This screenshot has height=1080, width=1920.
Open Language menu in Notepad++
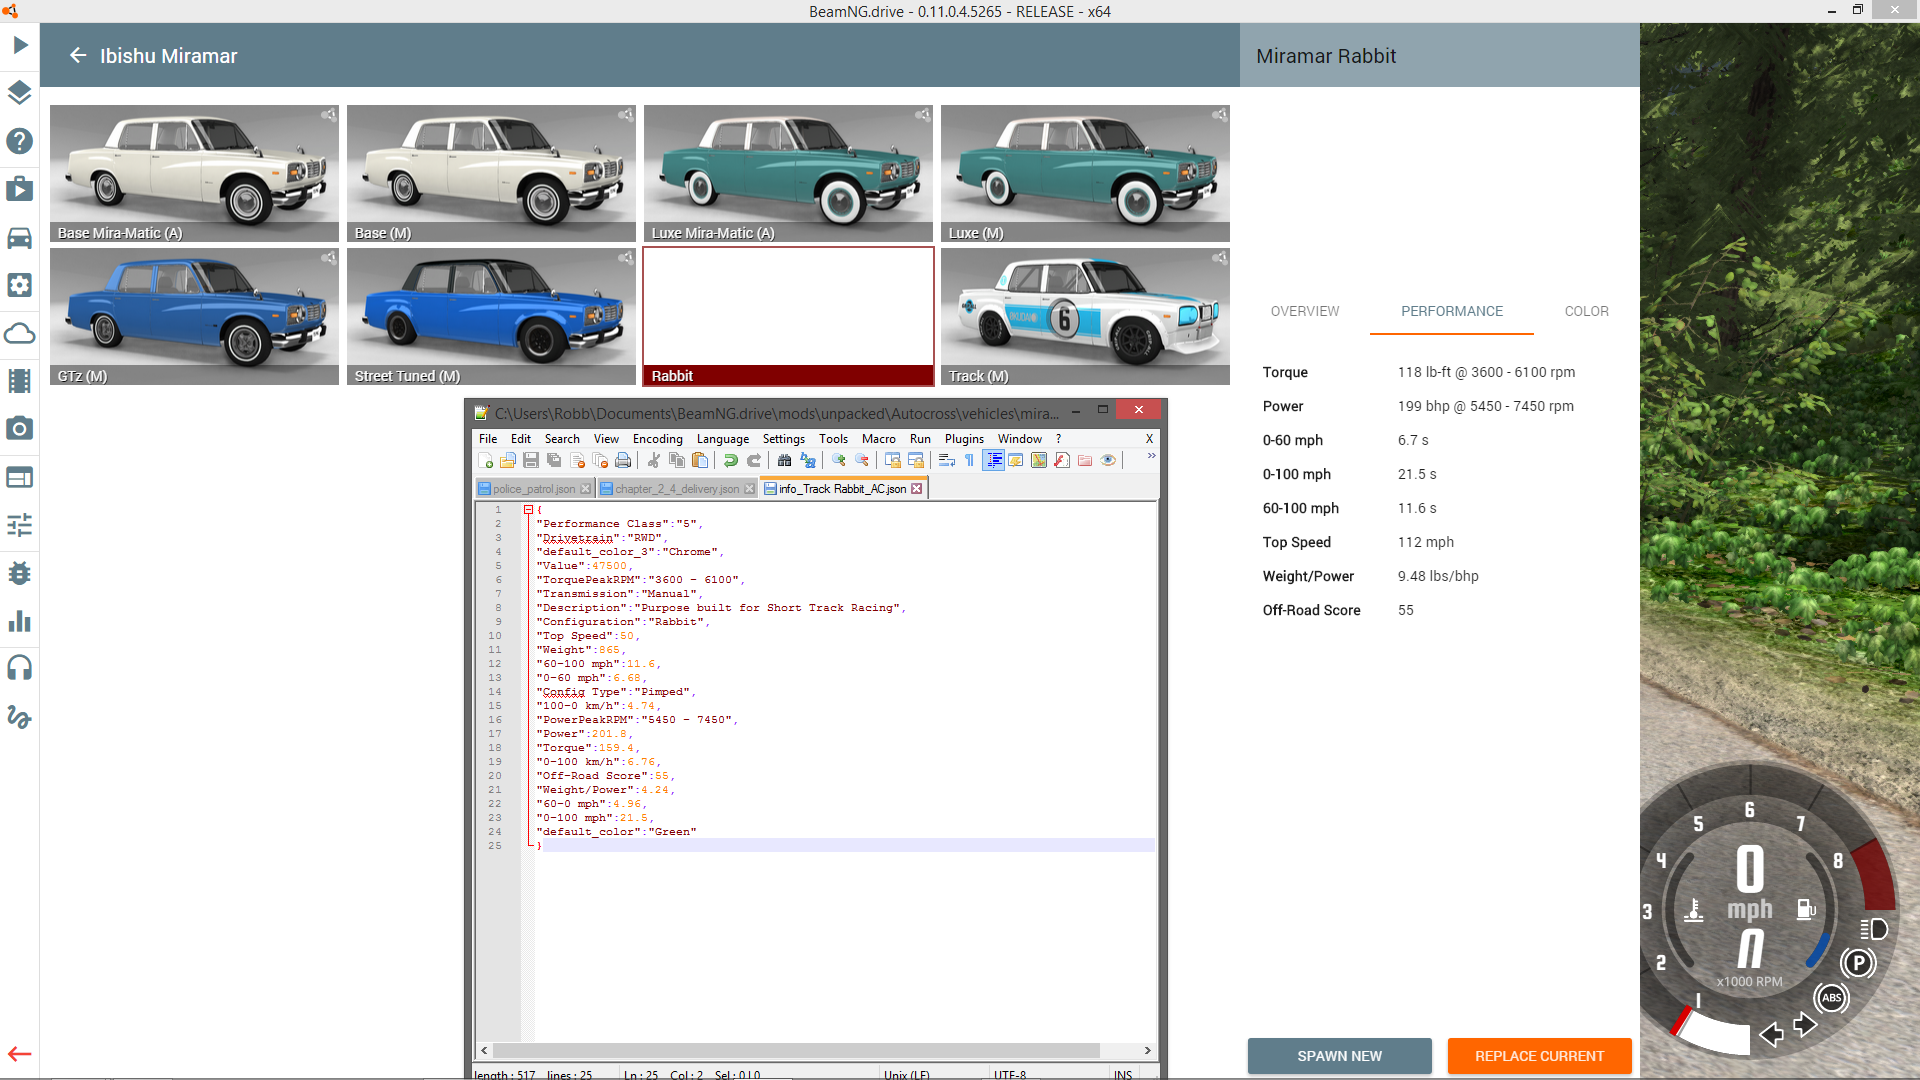click(x=722, y=438)
